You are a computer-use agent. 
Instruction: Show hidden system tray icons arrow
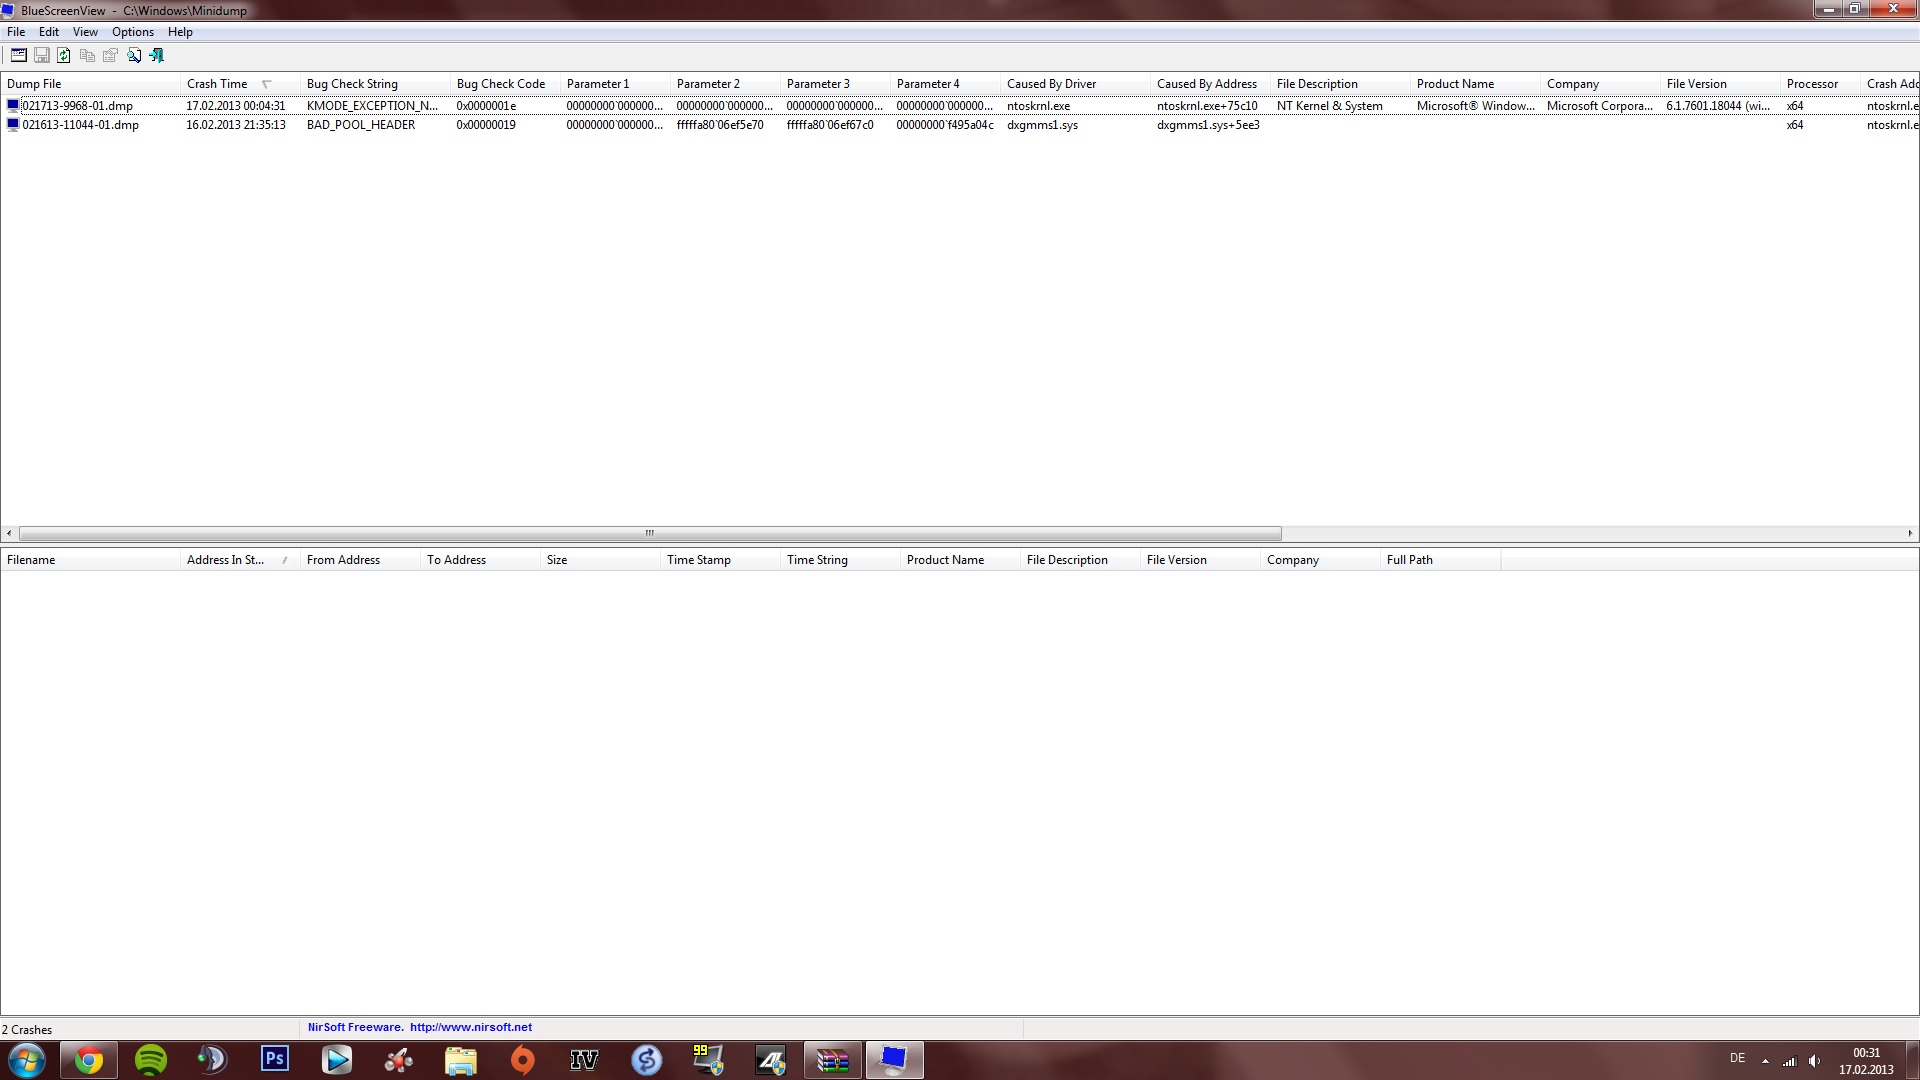1765,1060
